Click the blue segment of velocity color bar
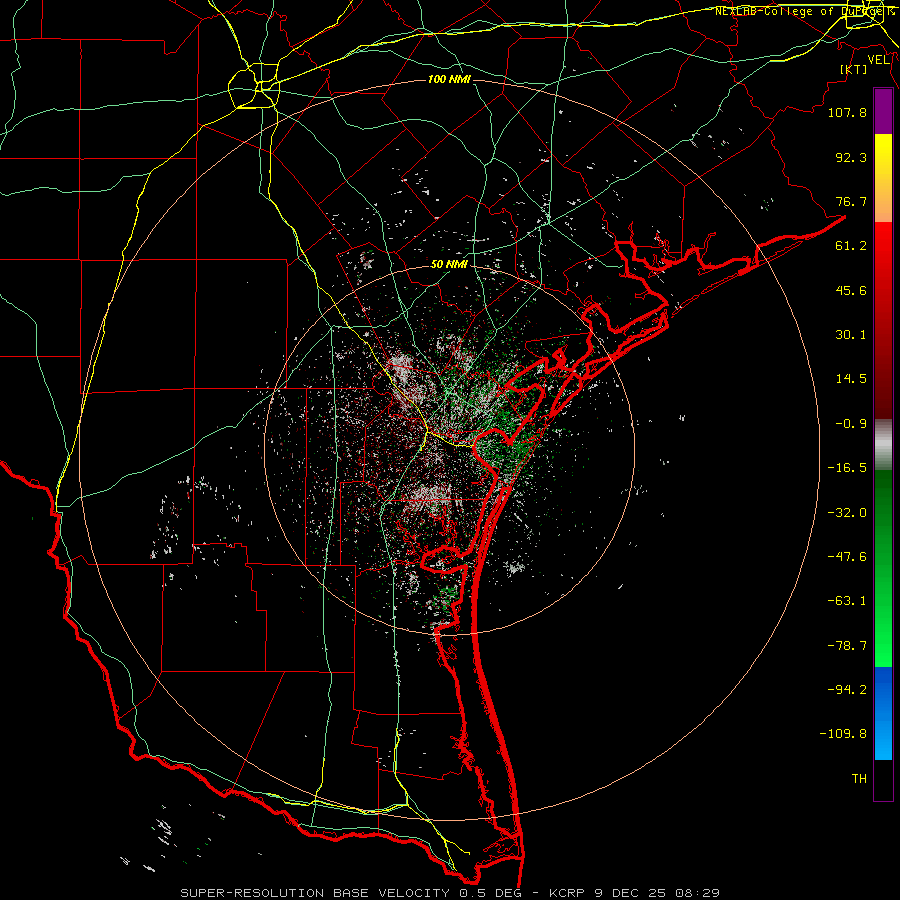Viewport: 900px width, 900px height. pyautogui.click(x=883, y=713)
